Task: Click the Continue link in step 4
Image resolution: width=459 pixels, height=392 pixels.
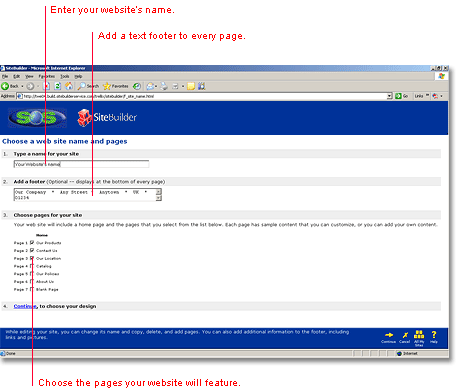Action: pos(25,306)
